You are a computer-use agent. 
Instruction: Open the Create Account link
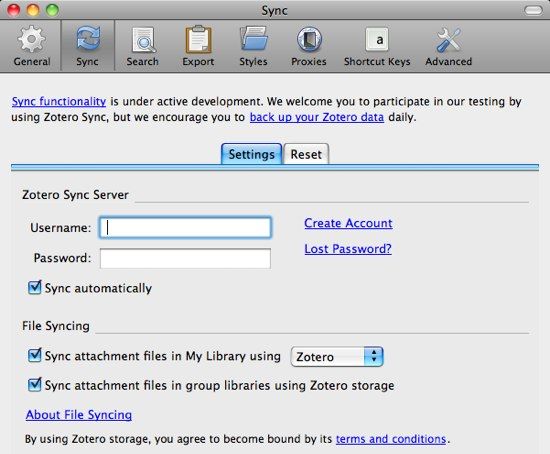click(348, 223)
